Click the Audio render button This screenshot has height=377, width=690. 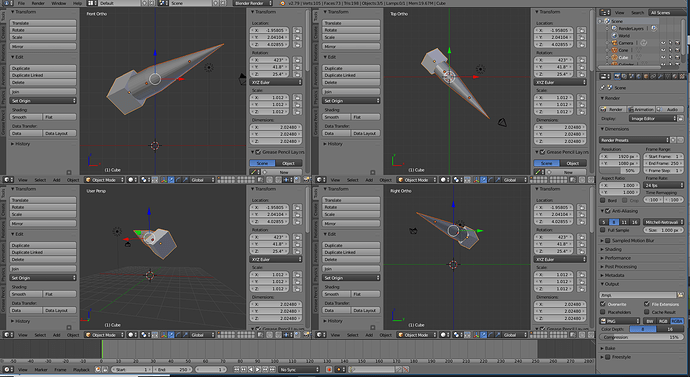tap(670, 109)
